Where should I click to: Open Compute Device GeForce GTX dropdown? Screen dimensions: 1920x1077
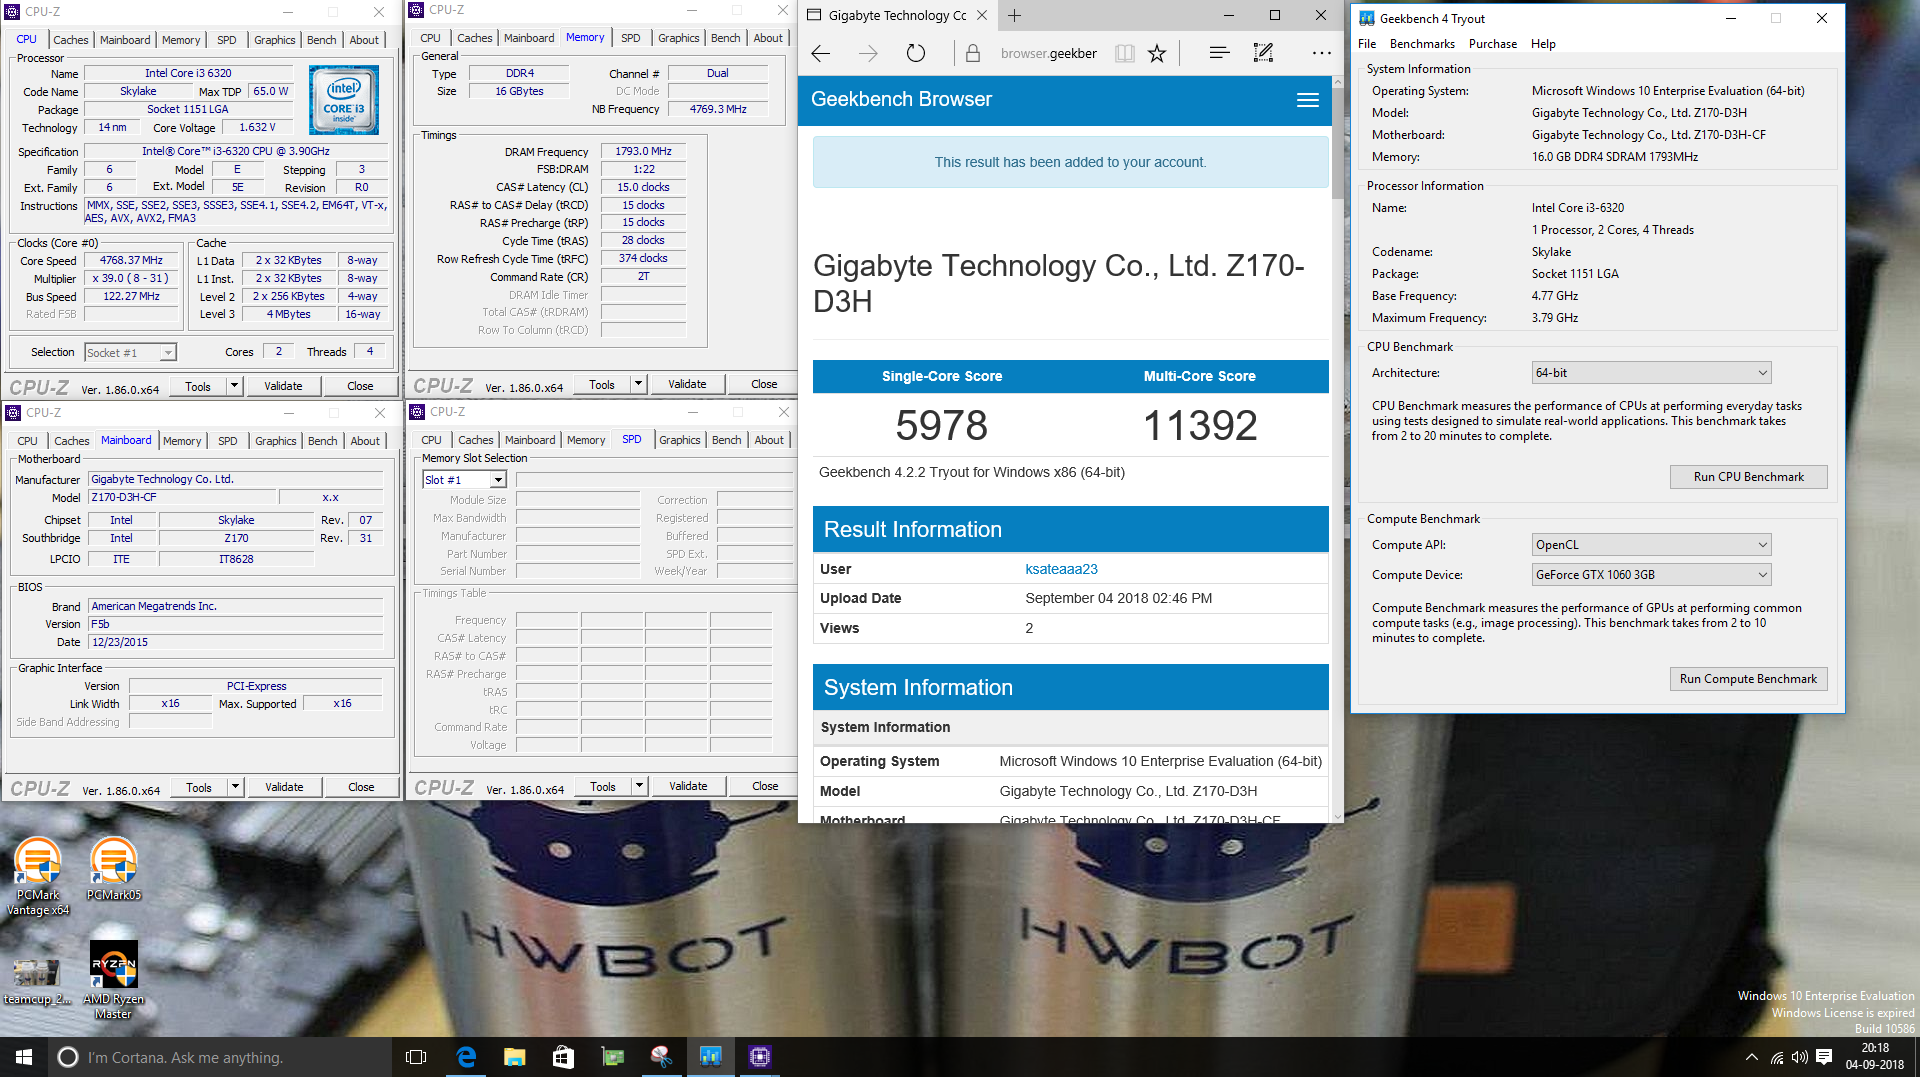1651,575
